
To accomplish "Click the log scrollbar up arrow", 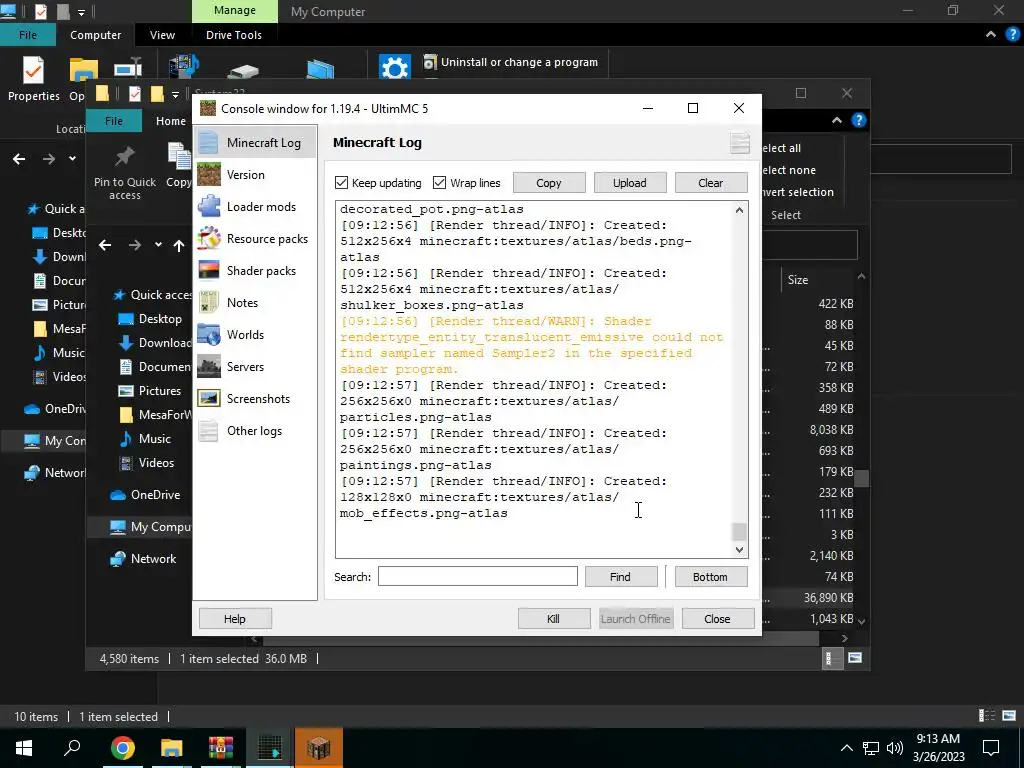I will pos(739,210).
